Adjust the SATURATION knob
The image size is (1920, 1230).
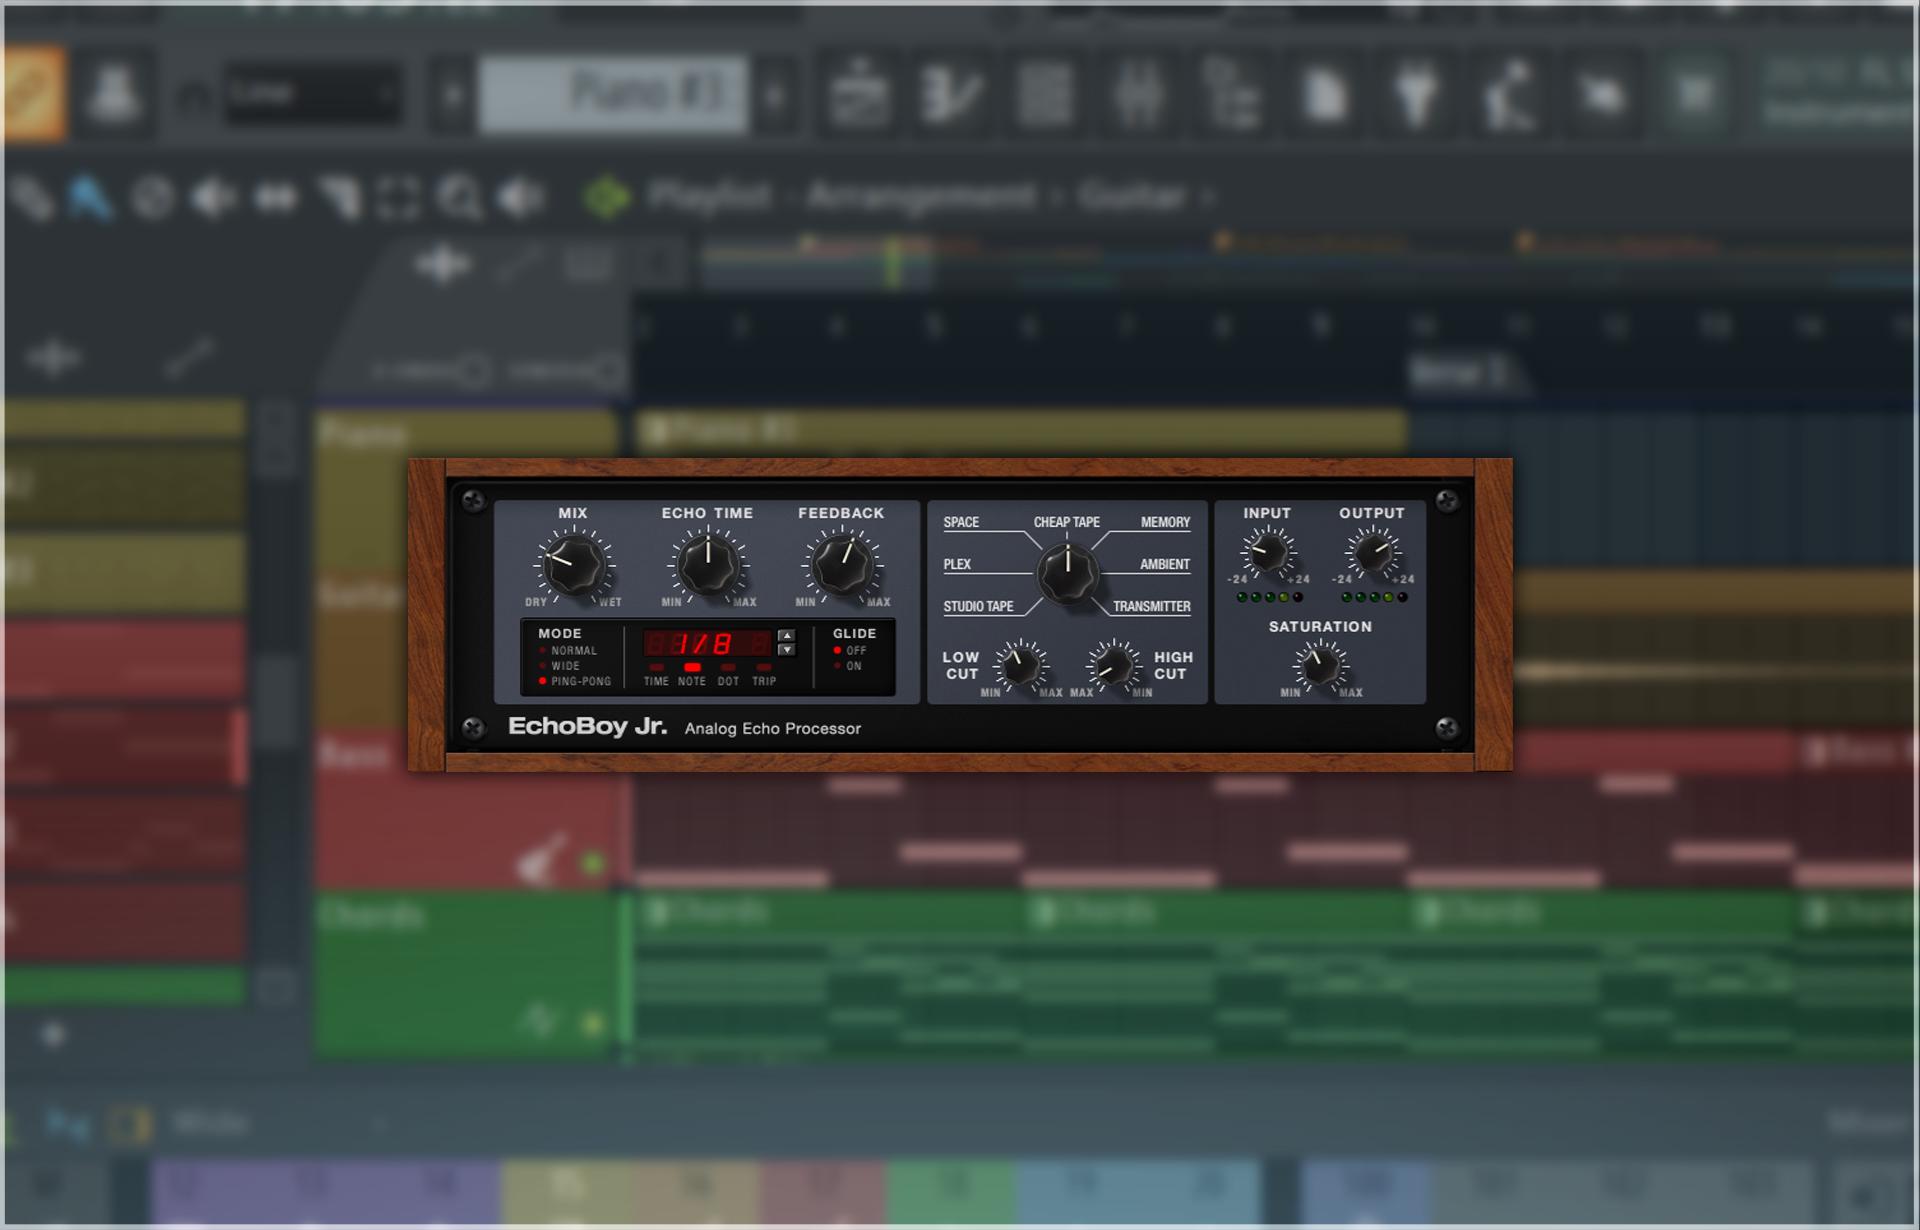(1320, 666)
